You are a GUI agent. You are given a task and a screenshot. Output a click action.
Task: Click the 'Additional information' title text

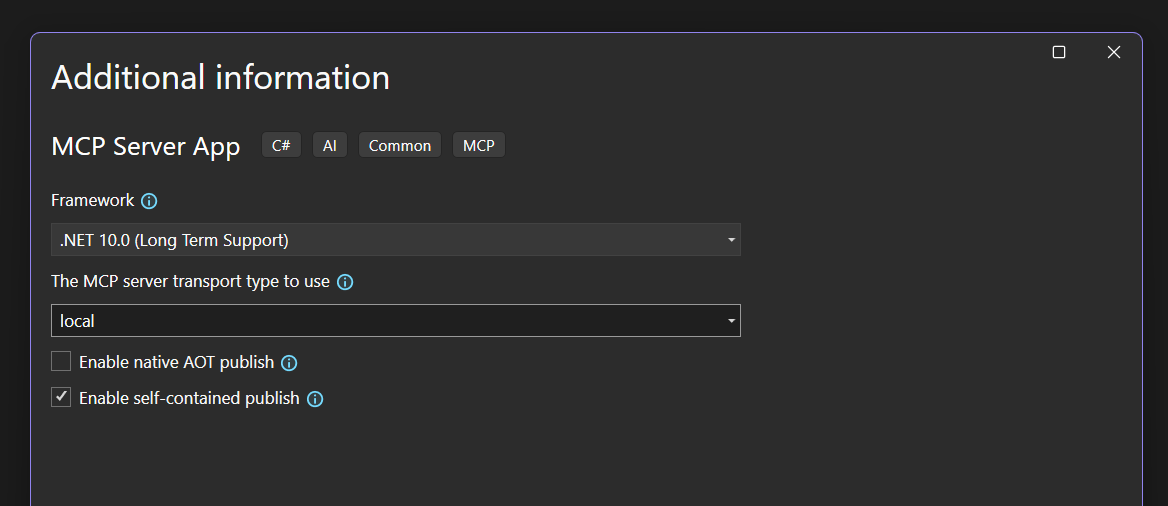220,78
